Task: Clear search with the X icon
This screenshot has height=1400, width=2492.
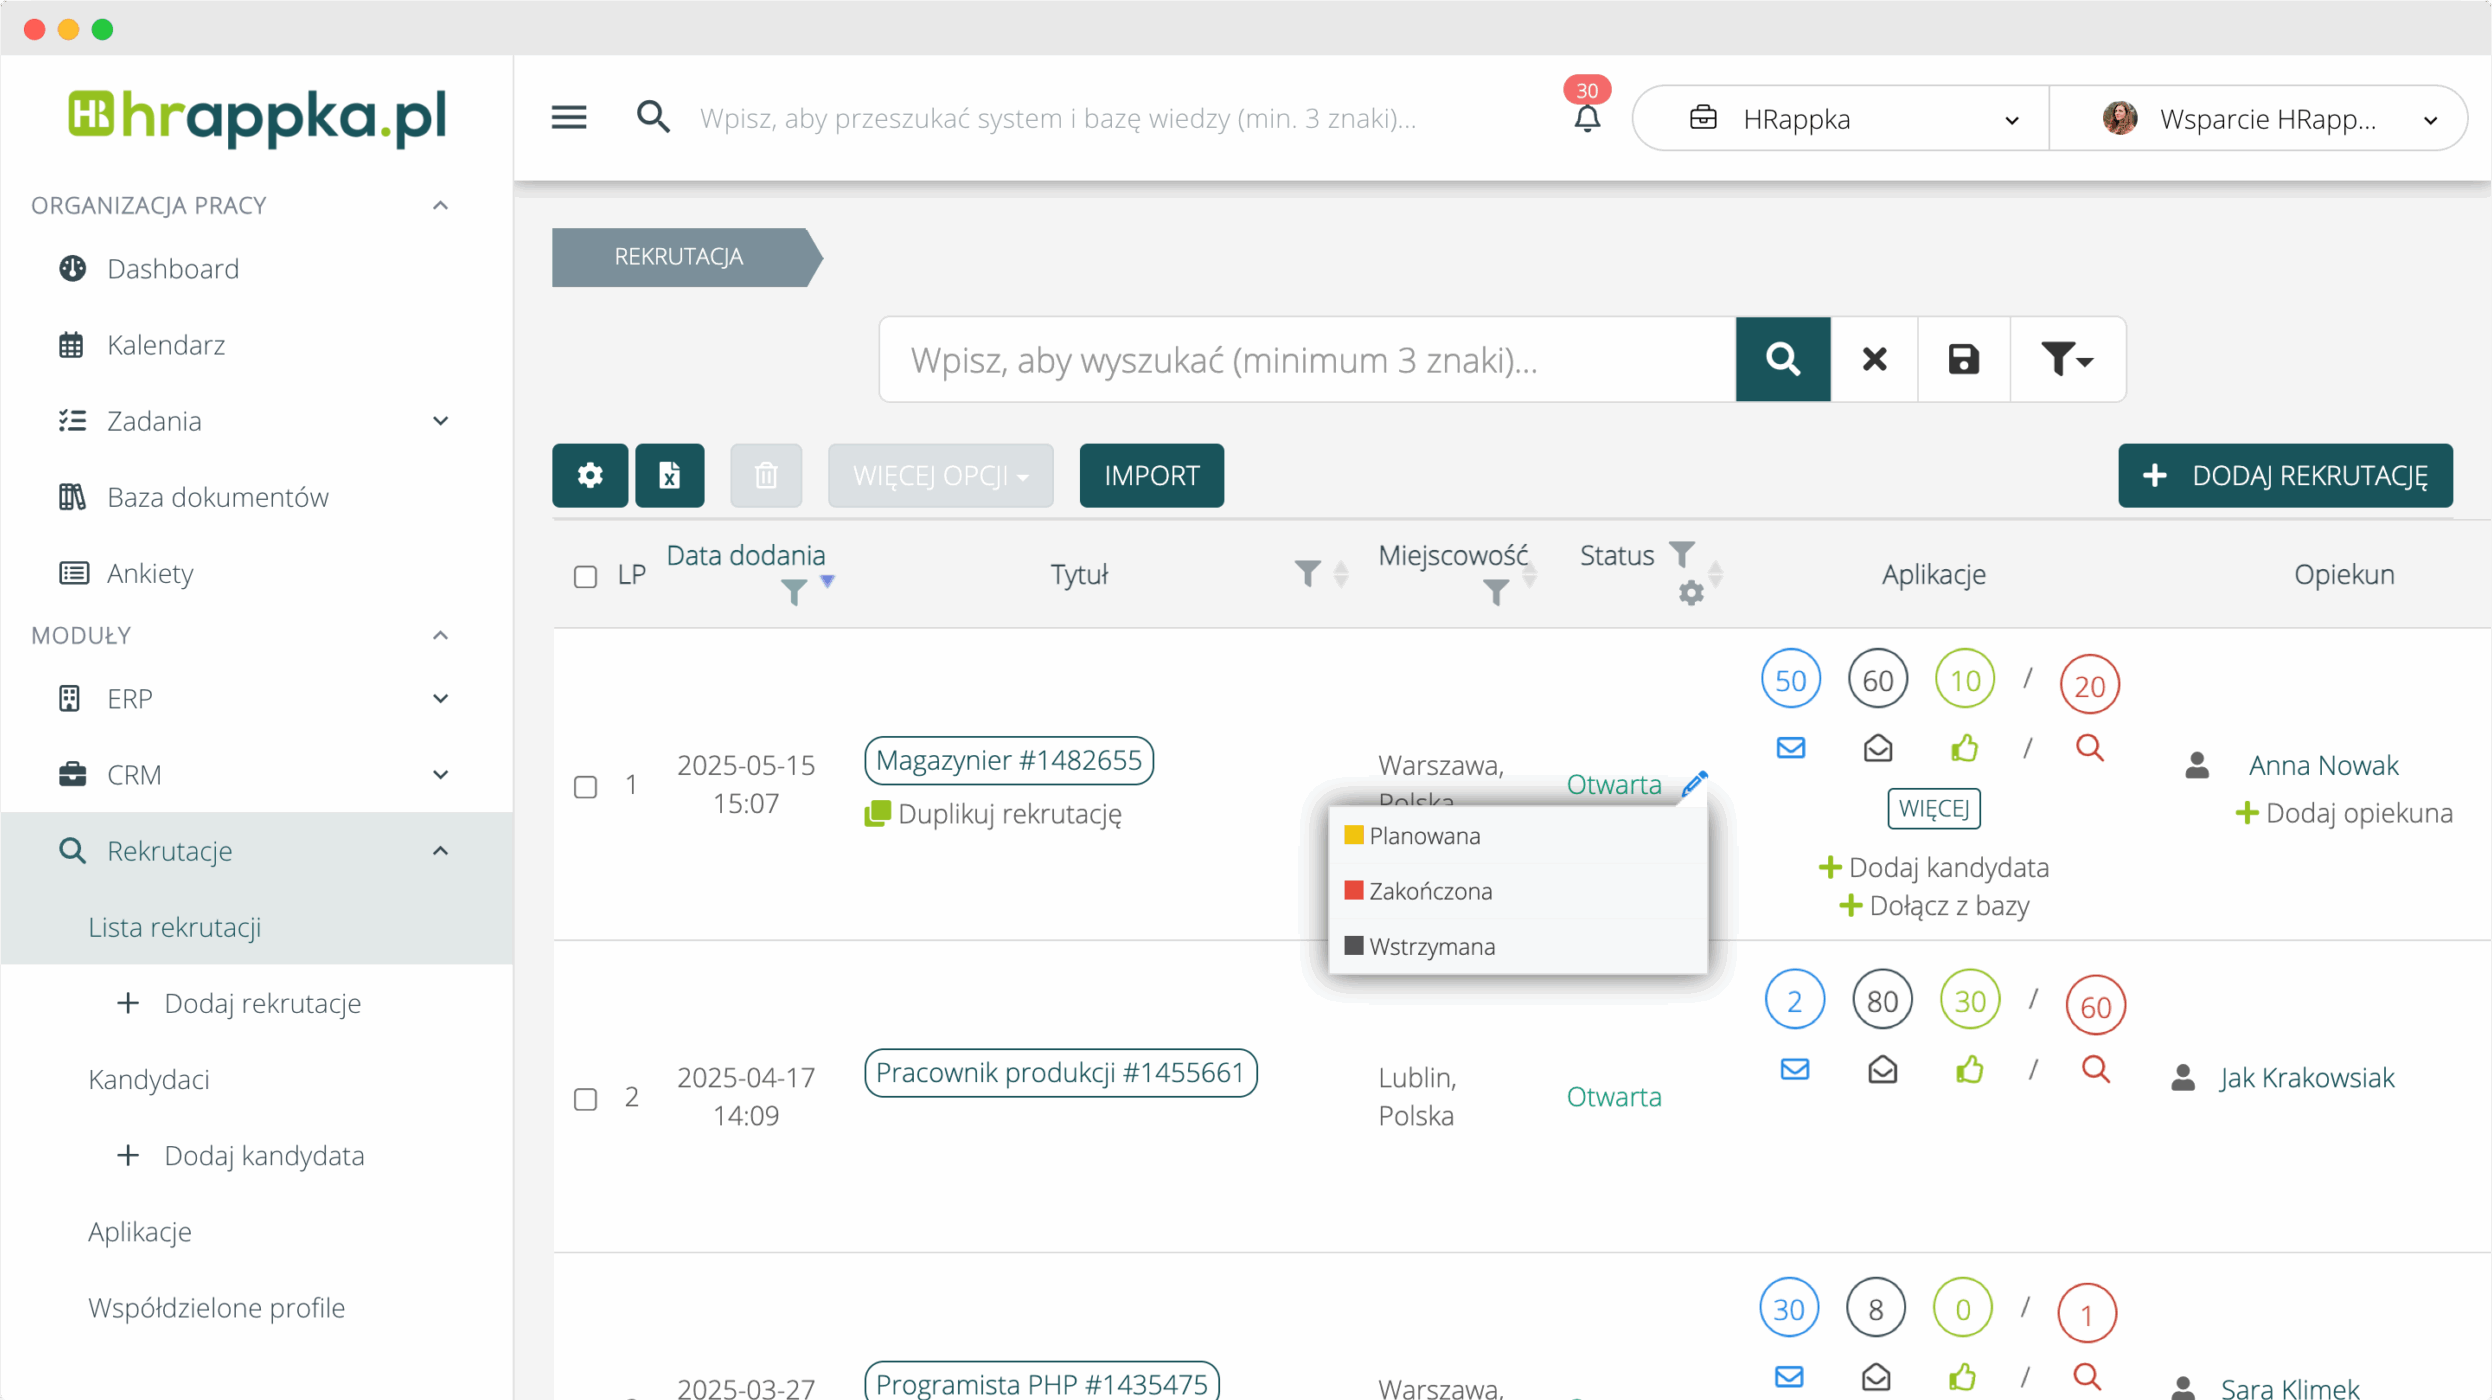Action: pyautogui.click(x=1874, y=359)
